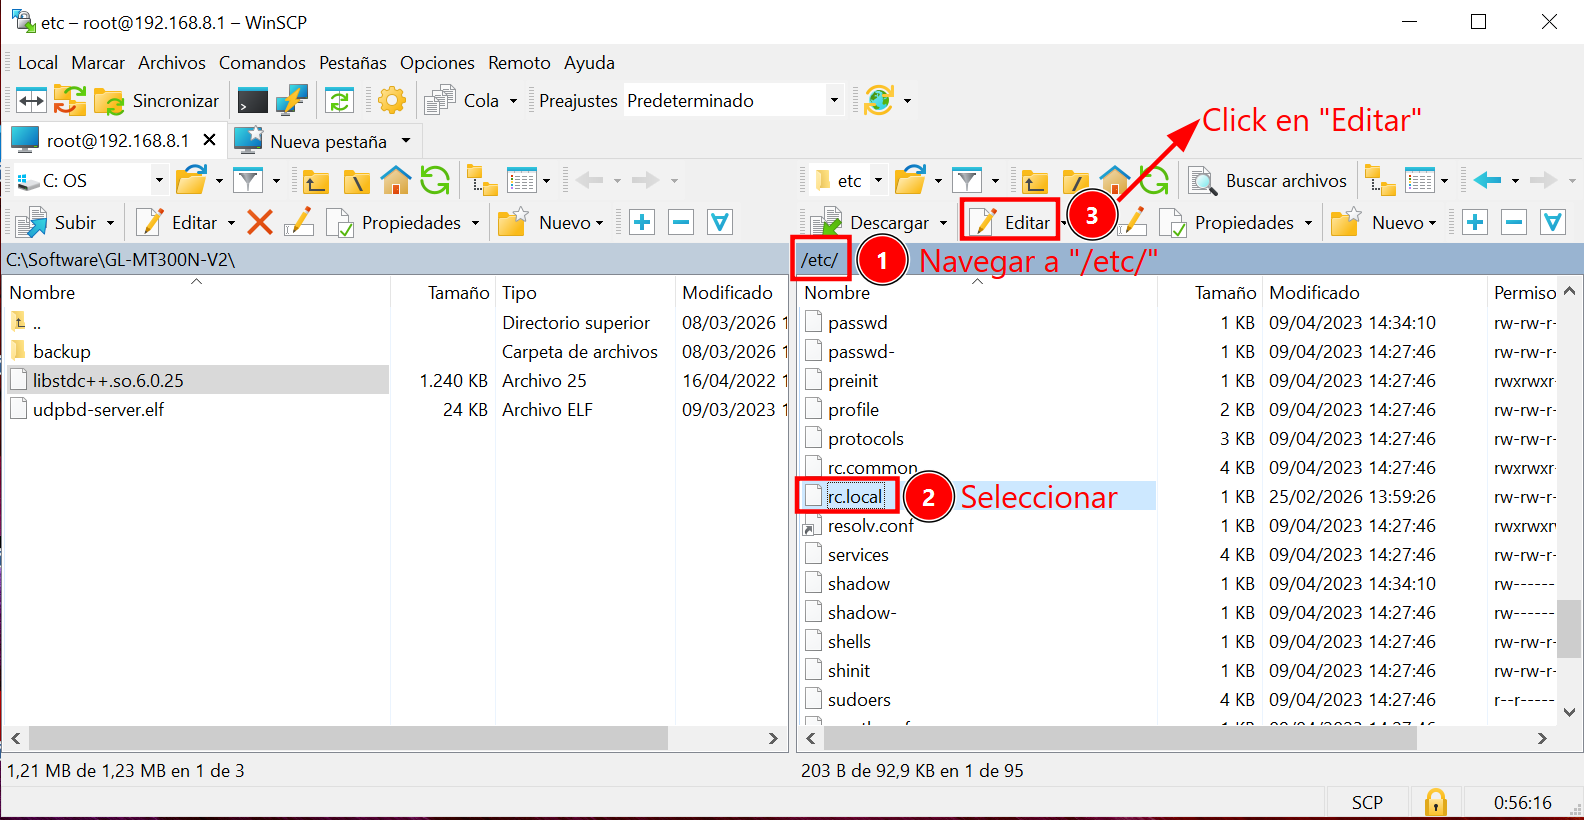Open the local drive C: OS dropdown
Image resolution: width=1584 pixels, height=820 pixels.
pos(158,181)
